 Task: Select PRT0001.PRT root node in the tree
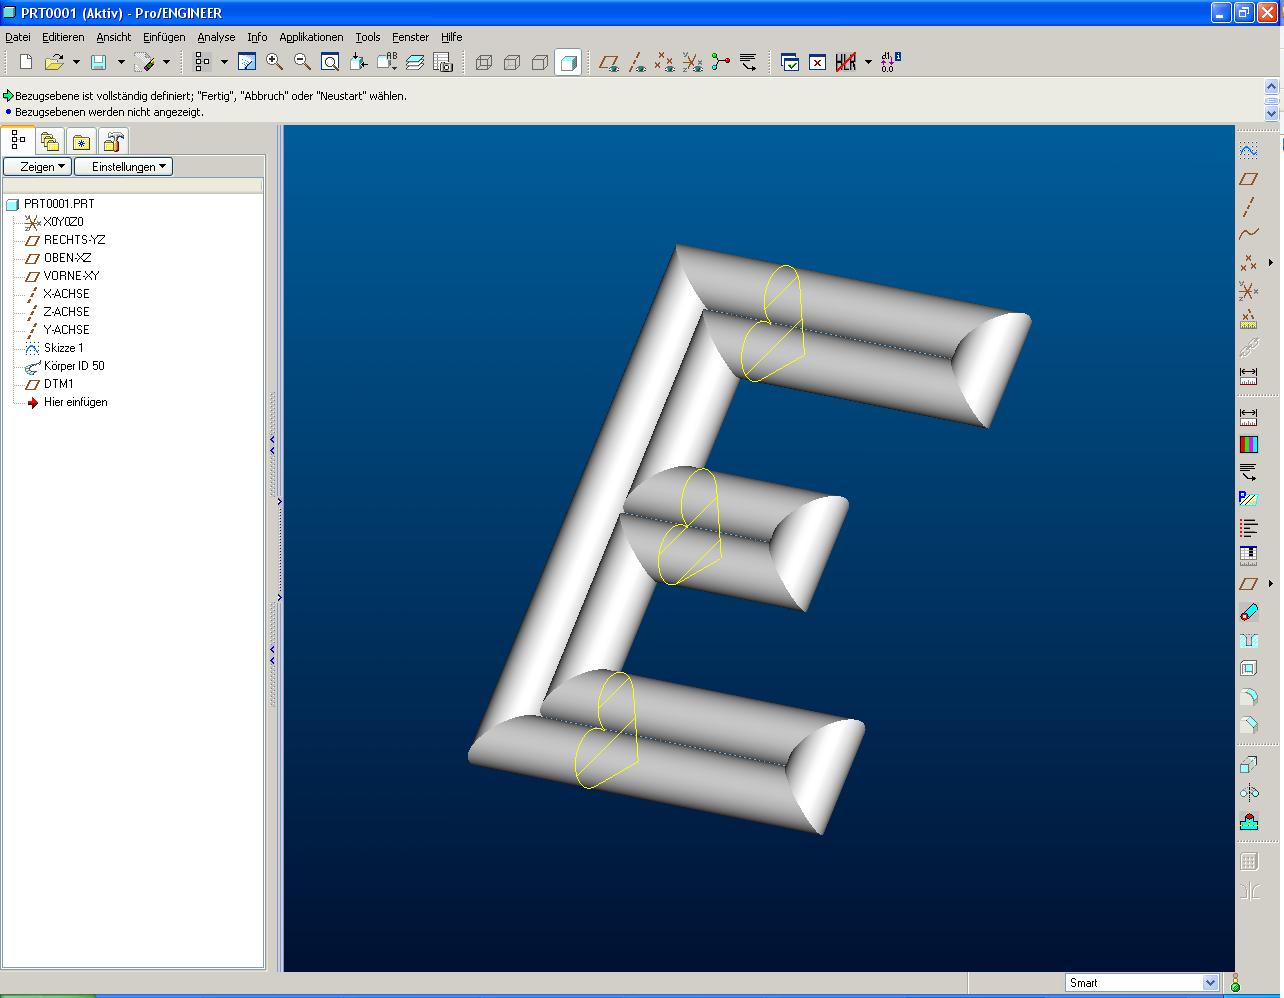point(59,204)
